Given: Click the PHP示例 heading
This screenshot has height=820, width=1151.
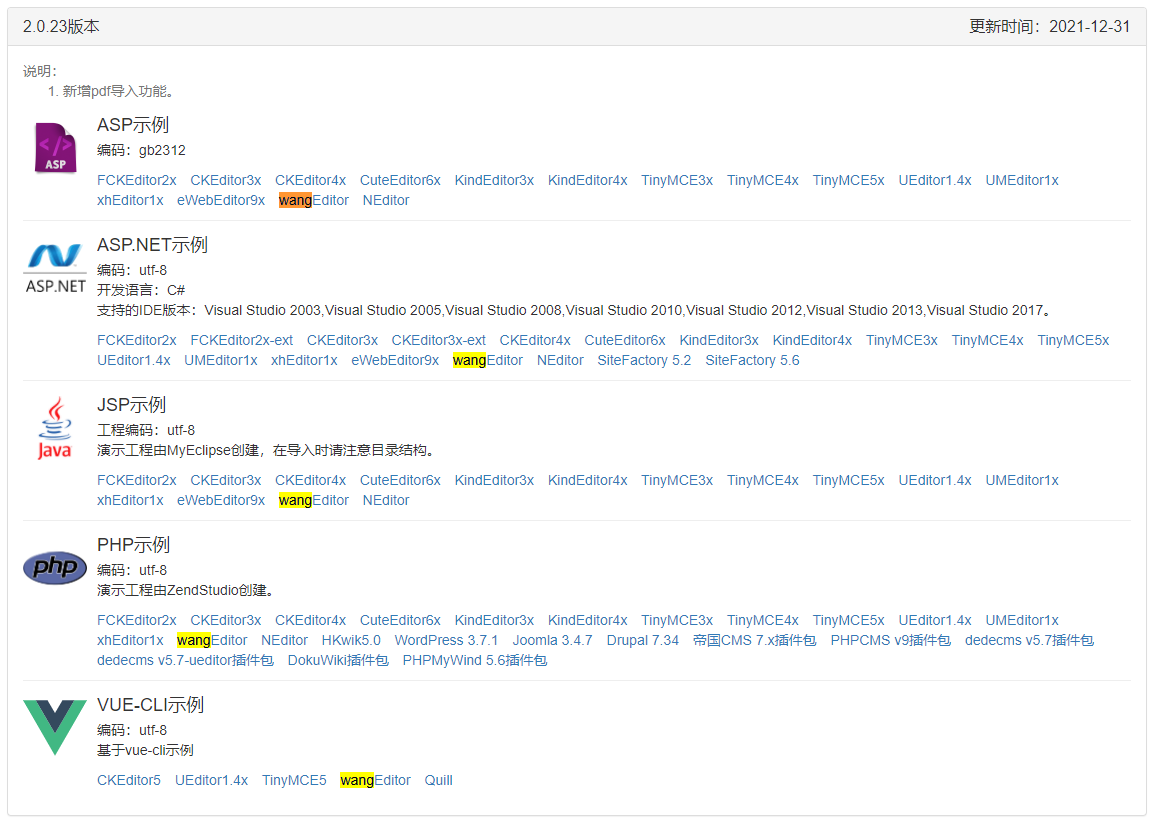Looking at the screenshot, I should point(134,545).
